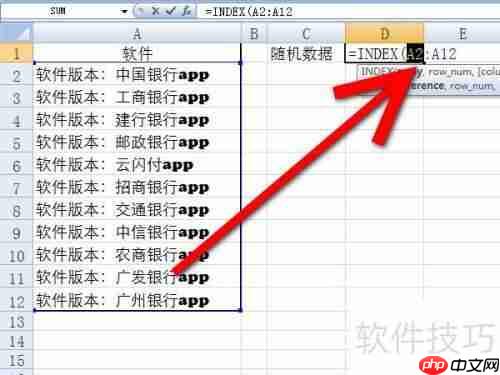Click cell with 工商银行app

137,97
